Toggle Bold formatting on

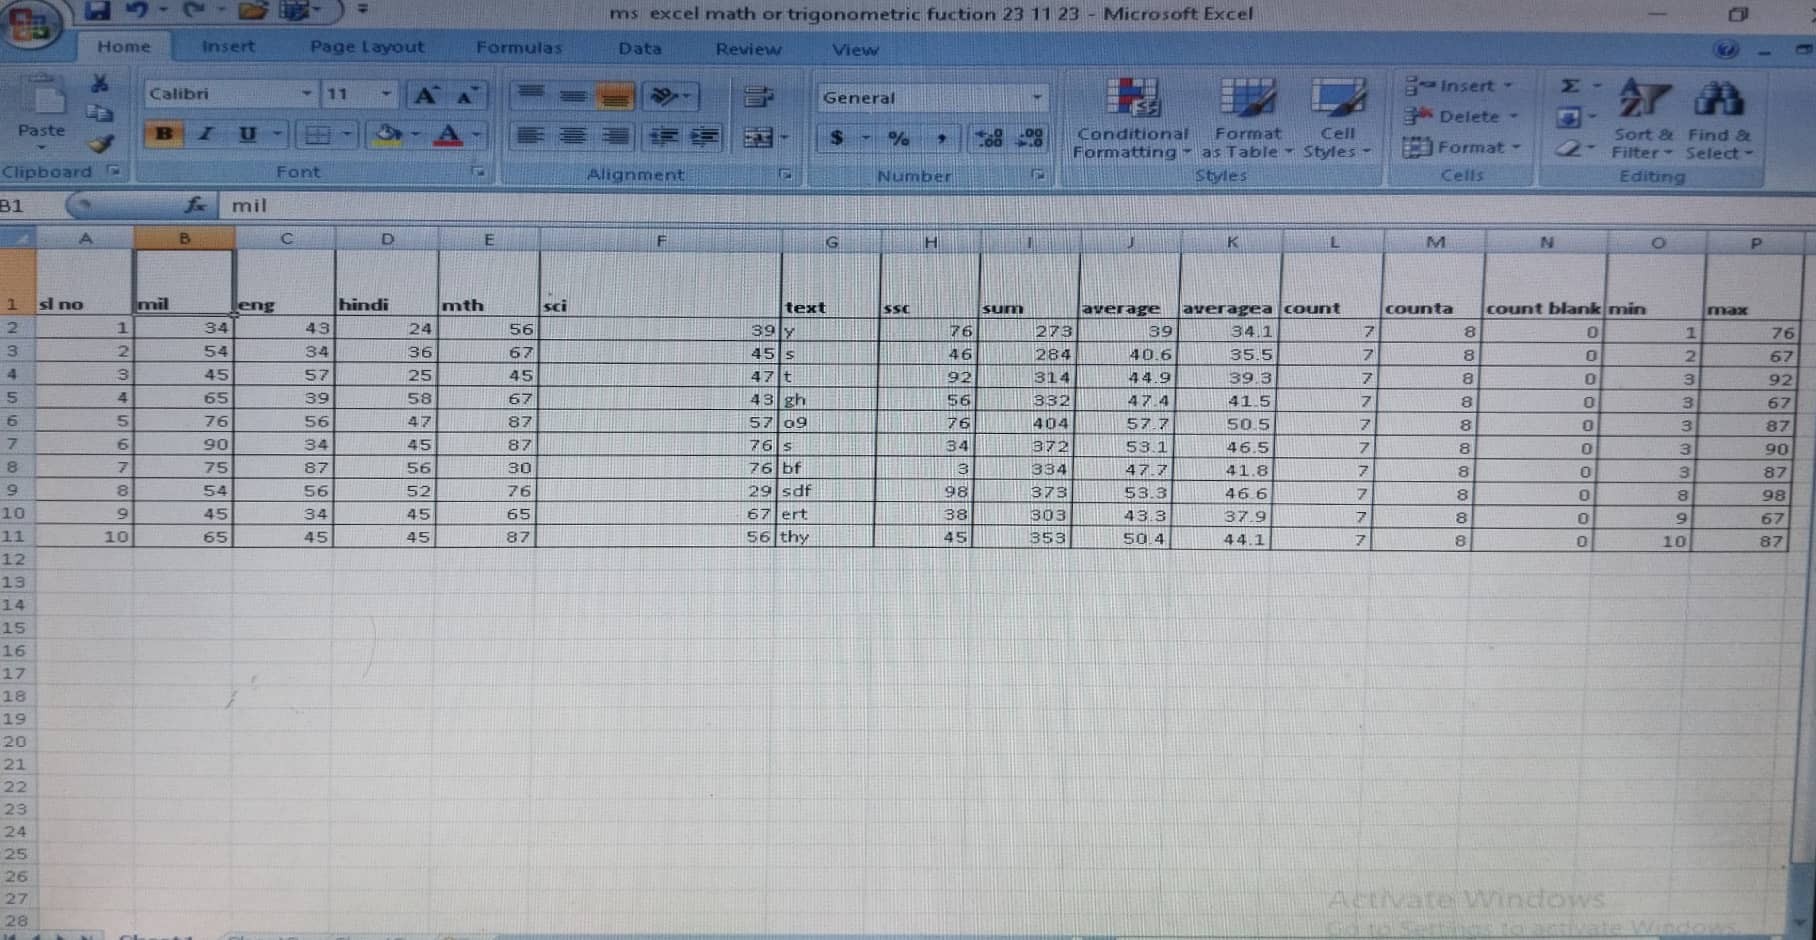(x=164, y=134)
